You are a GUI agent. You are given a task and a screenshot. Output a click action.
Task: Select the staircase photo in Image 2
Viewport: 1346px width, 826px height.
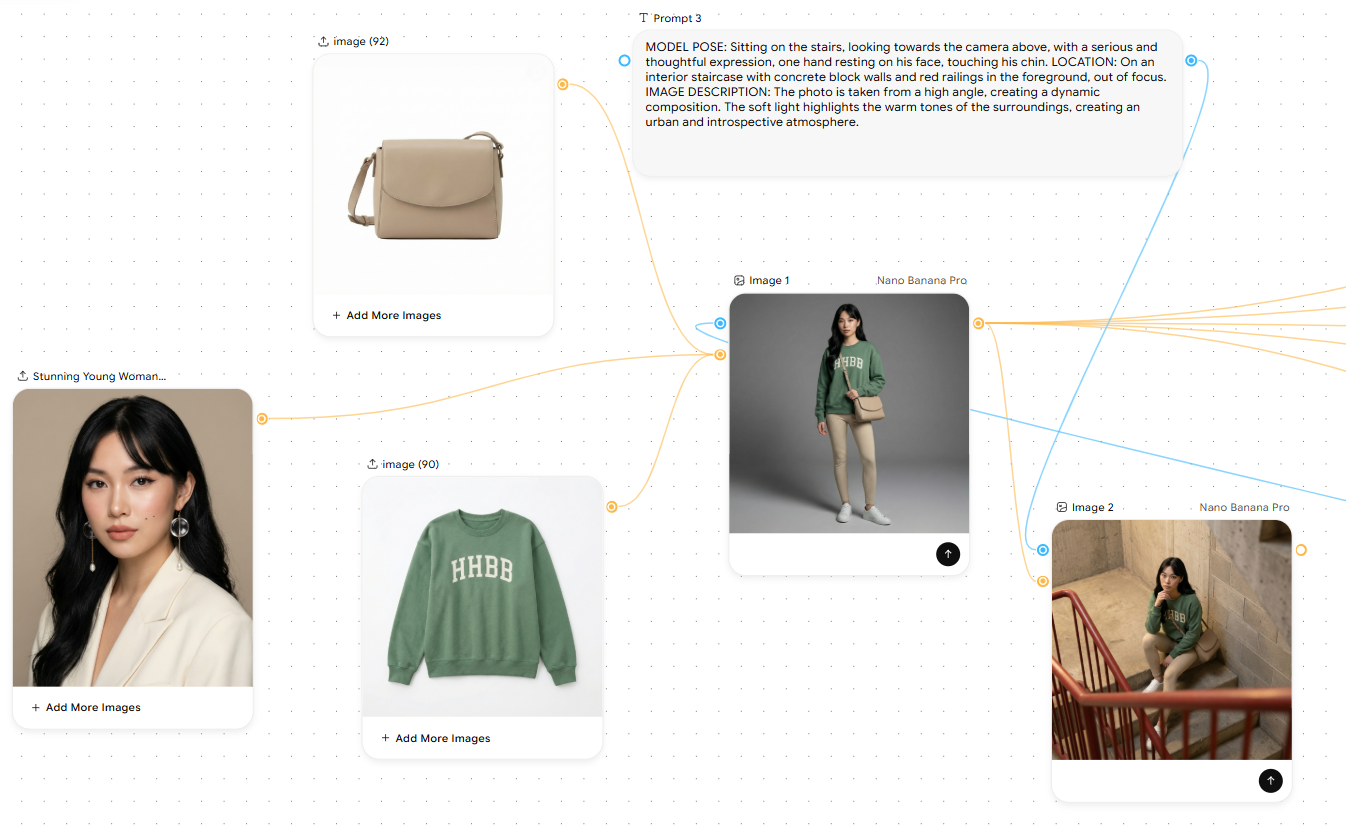[x=1171, y=640]
